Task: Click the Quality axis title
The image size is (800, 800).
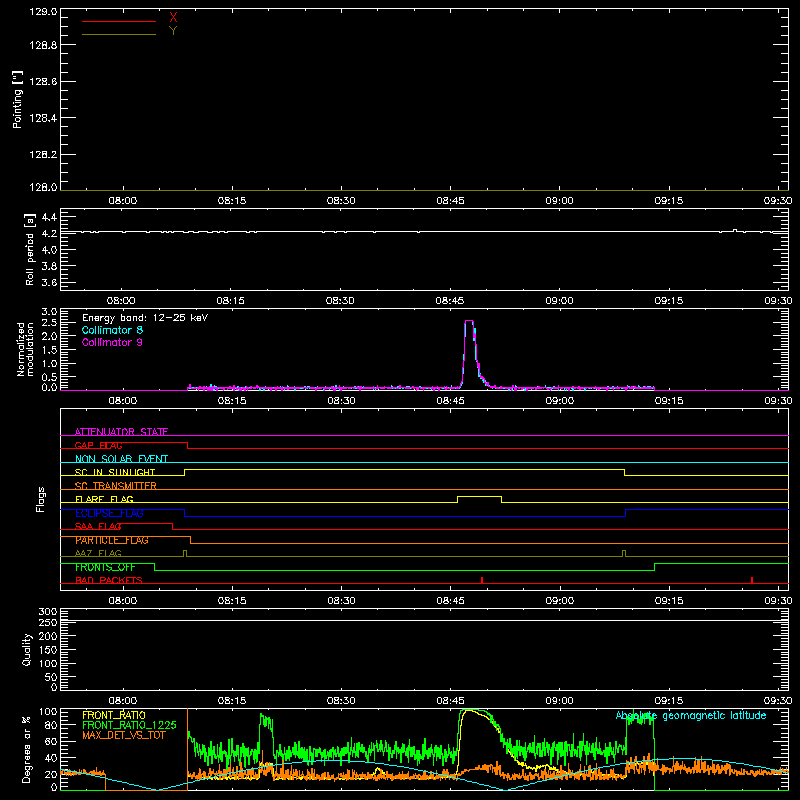Action: click(27, 649)
